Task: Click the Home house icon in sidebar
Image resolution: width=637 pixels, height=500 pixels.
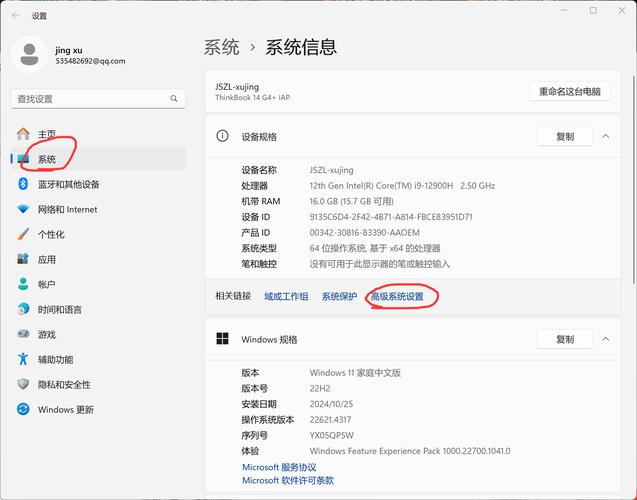Action: pos(23,134)
